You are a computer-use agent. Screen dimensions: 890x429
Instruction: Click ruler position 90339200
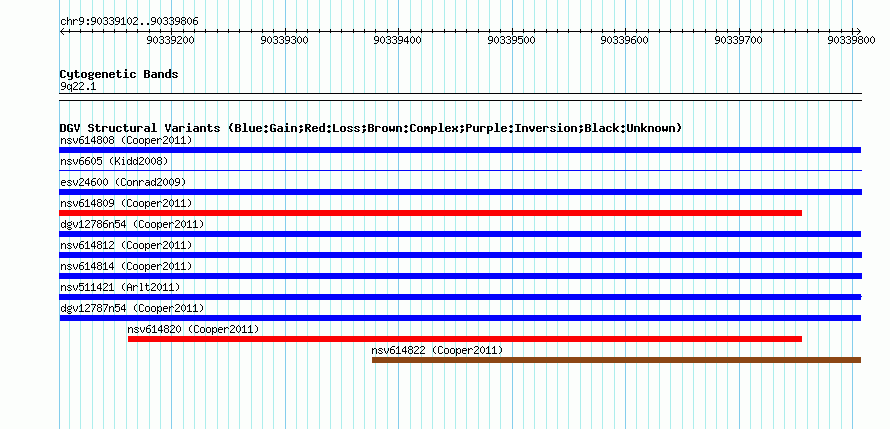pos(170,40)
